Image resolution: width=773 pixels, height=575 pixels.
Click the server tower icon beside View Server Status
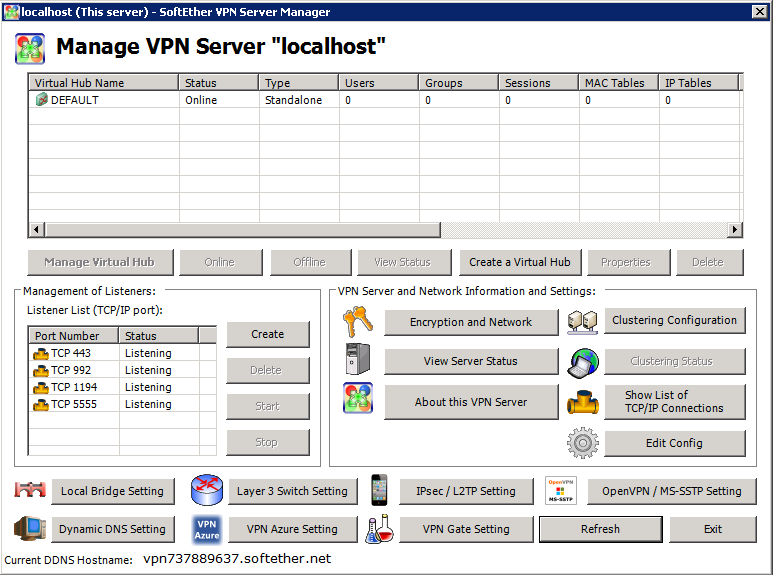358,360
